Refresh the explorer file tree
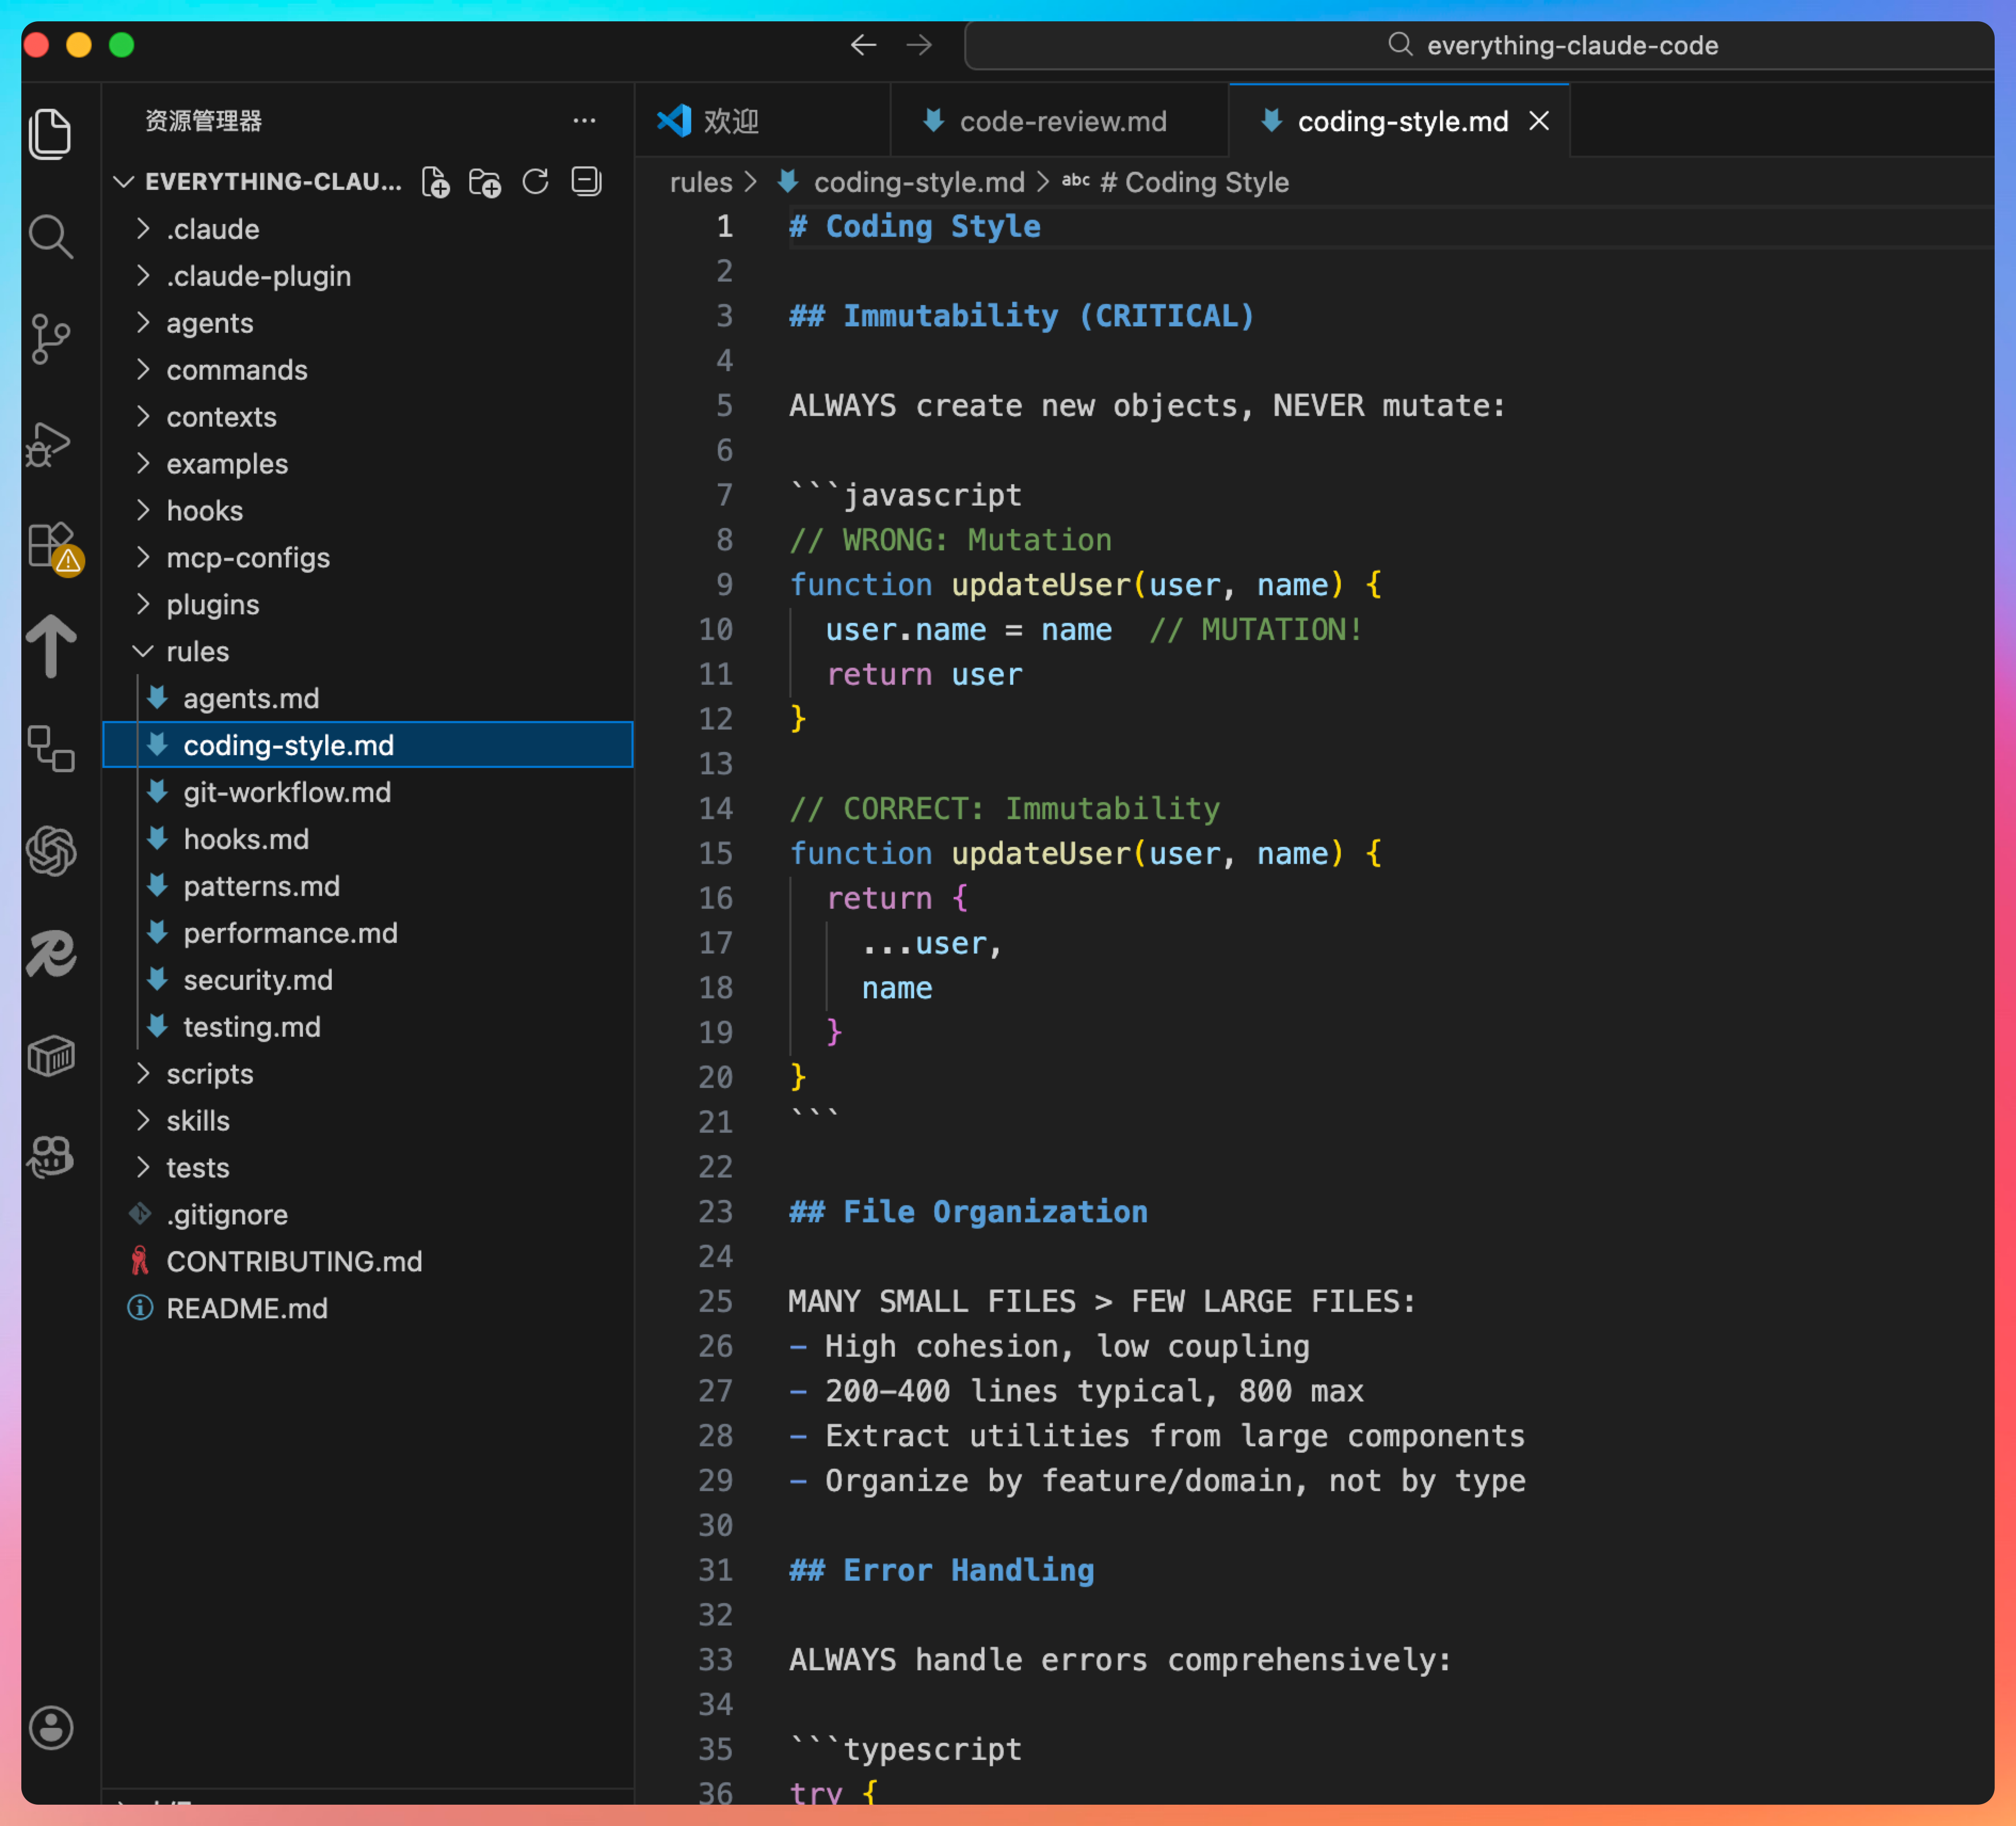Screen dimensions: 2016x1826 [x=535, y=182]
